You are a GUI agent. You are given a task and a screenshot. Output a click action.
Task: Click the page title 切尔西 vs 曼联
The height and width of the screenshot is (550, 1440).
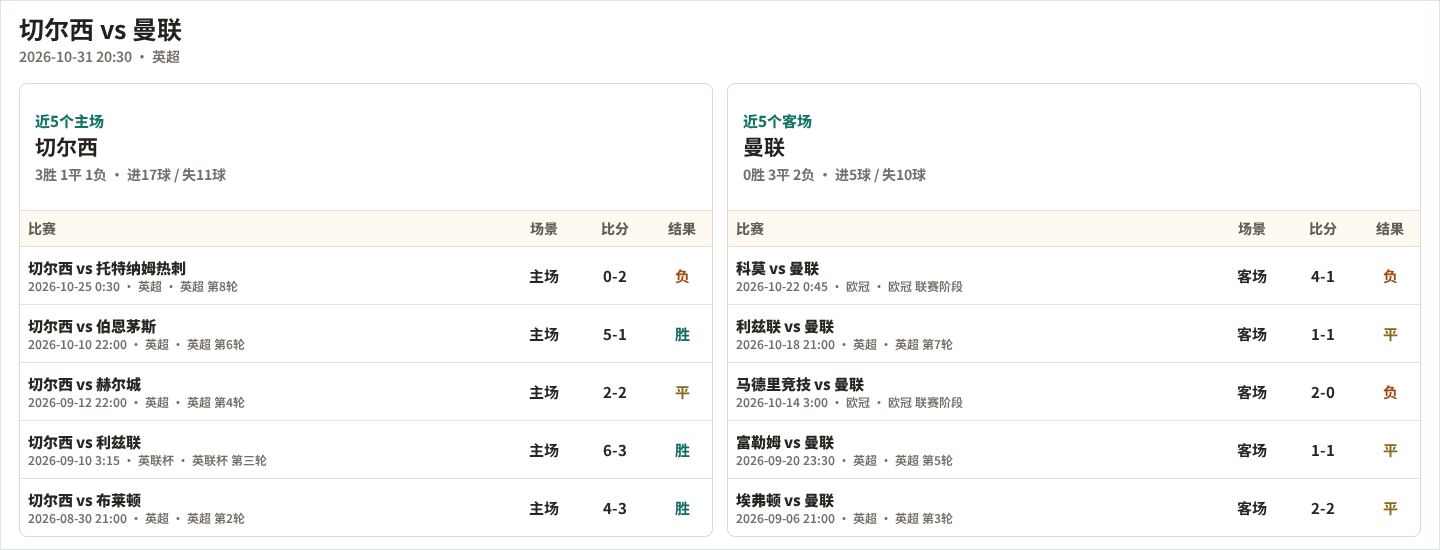point(100,30)
